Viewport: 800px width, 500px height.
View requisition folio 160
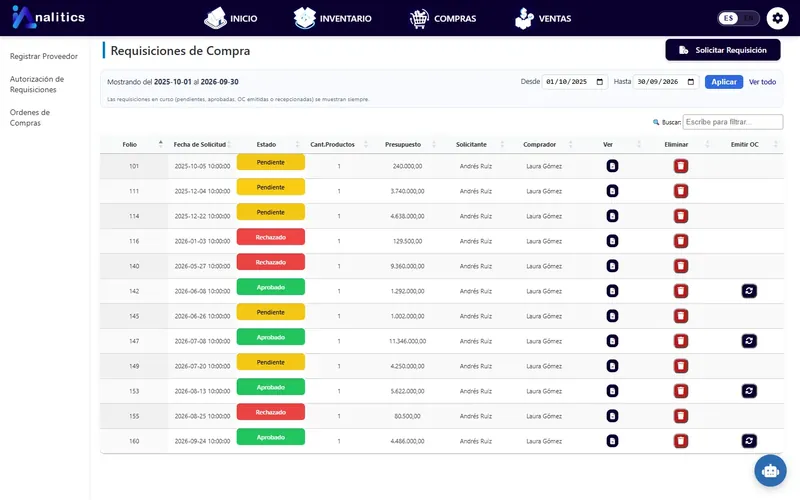click(612, 441)
